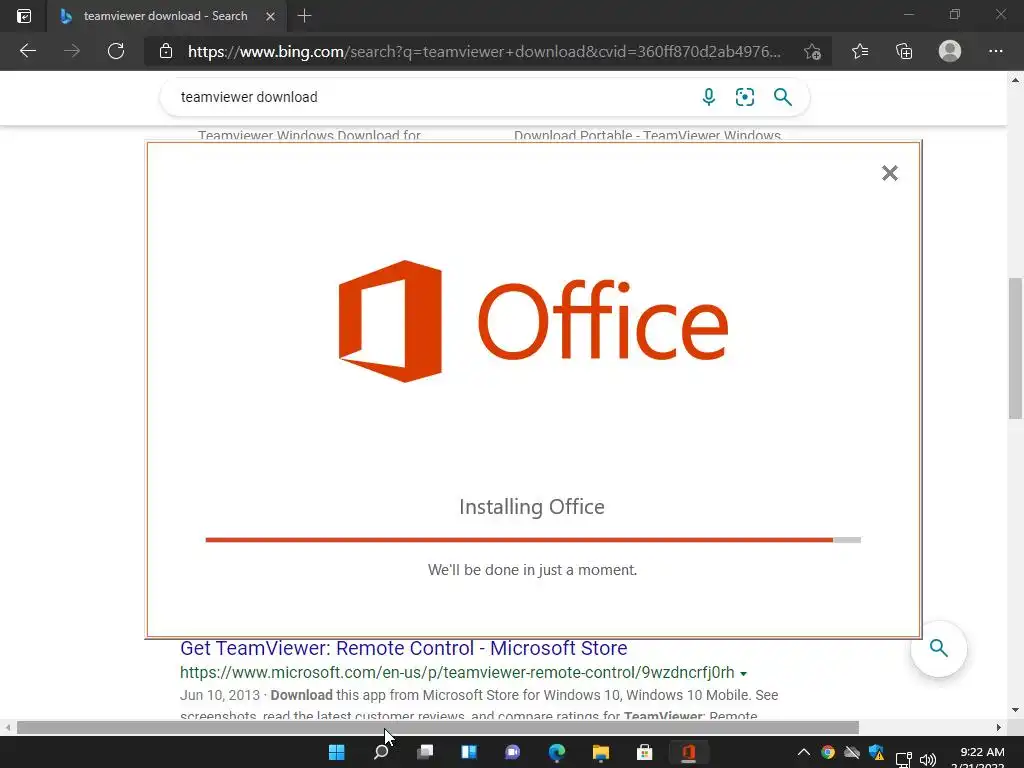The height and width of the screenshot is (768, 1024).
Task: Open Widgets from taskbar
Action: 469,752
